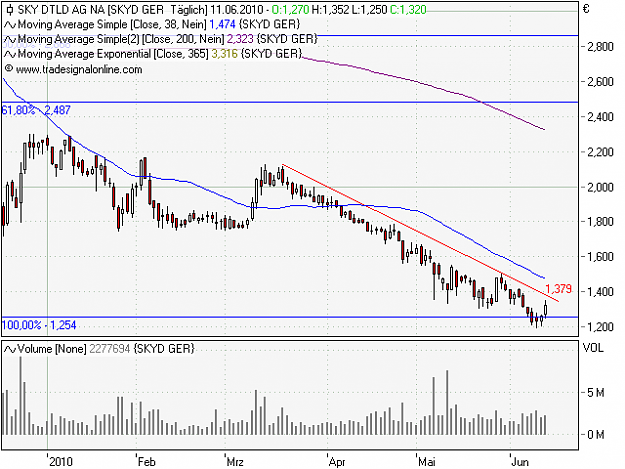
Task: Open the www.tradesignalonline.com link
Action: (79, 69)
